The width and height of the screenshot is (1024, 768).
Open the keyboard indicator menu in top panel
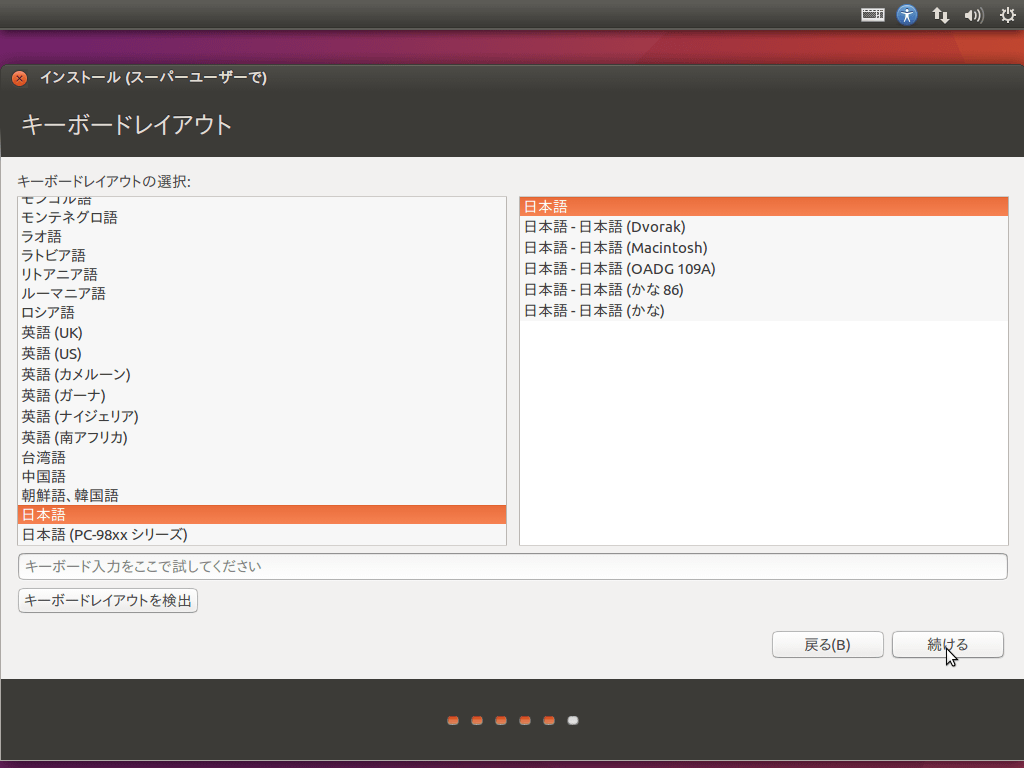pyautogui.click(x=871, y=15)
